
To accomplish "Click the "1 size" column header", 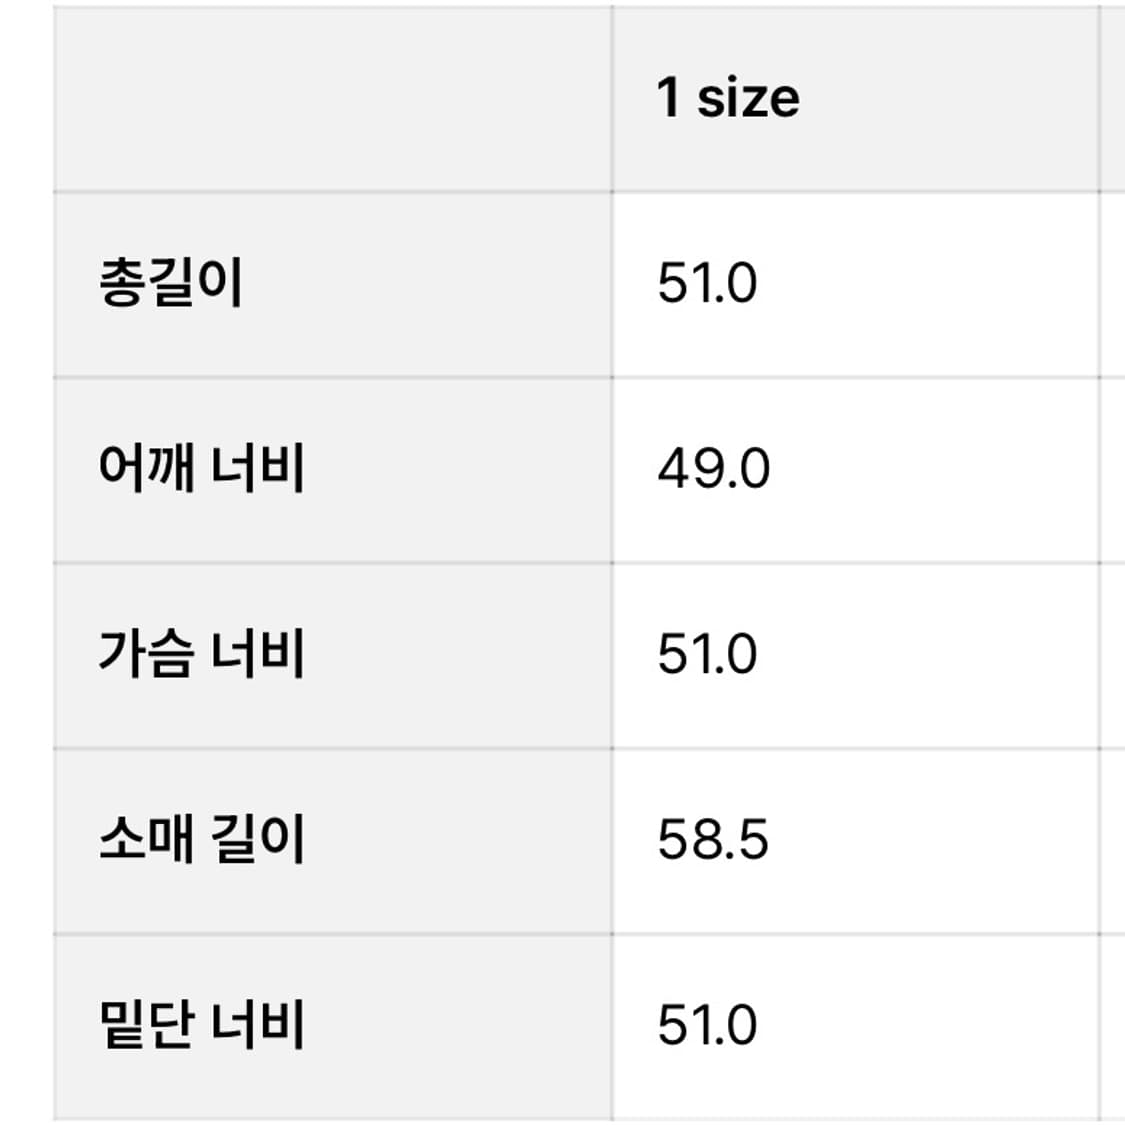I will (728, 98).
